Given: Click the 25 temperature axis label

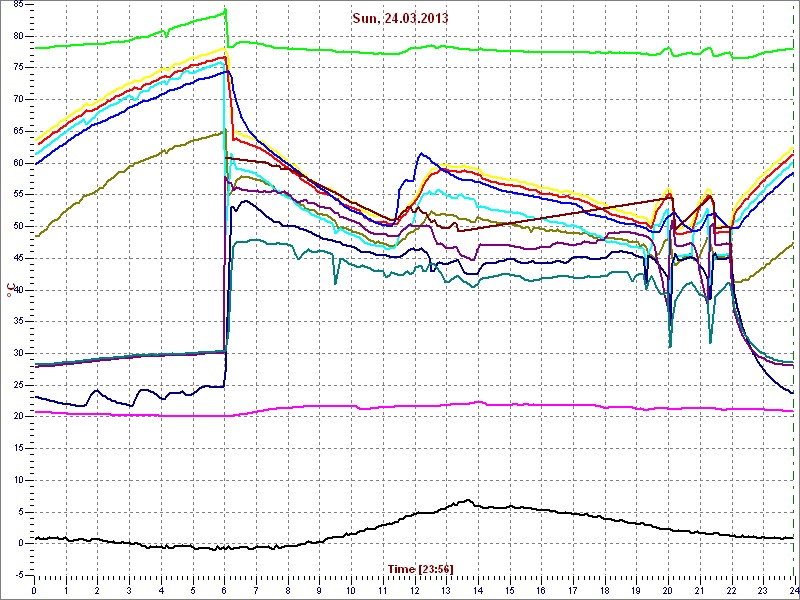Looking at the screenshot, I should click(18, 385).
